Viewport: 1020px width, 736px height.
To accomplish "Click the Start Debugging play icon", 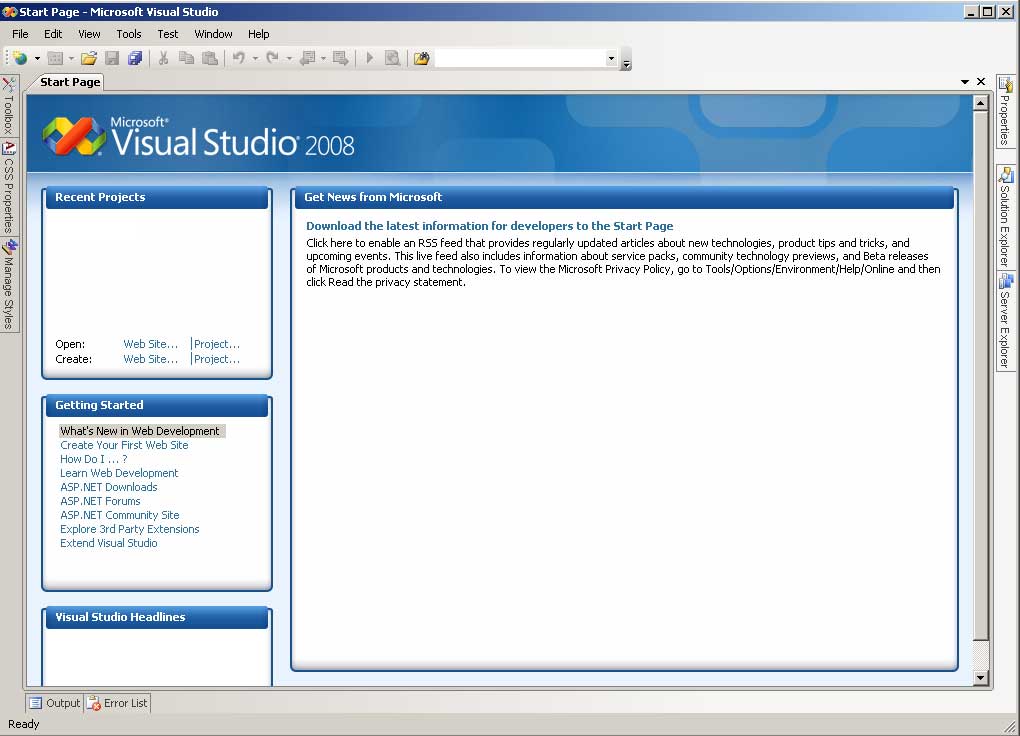I will (x=369, y=59).
